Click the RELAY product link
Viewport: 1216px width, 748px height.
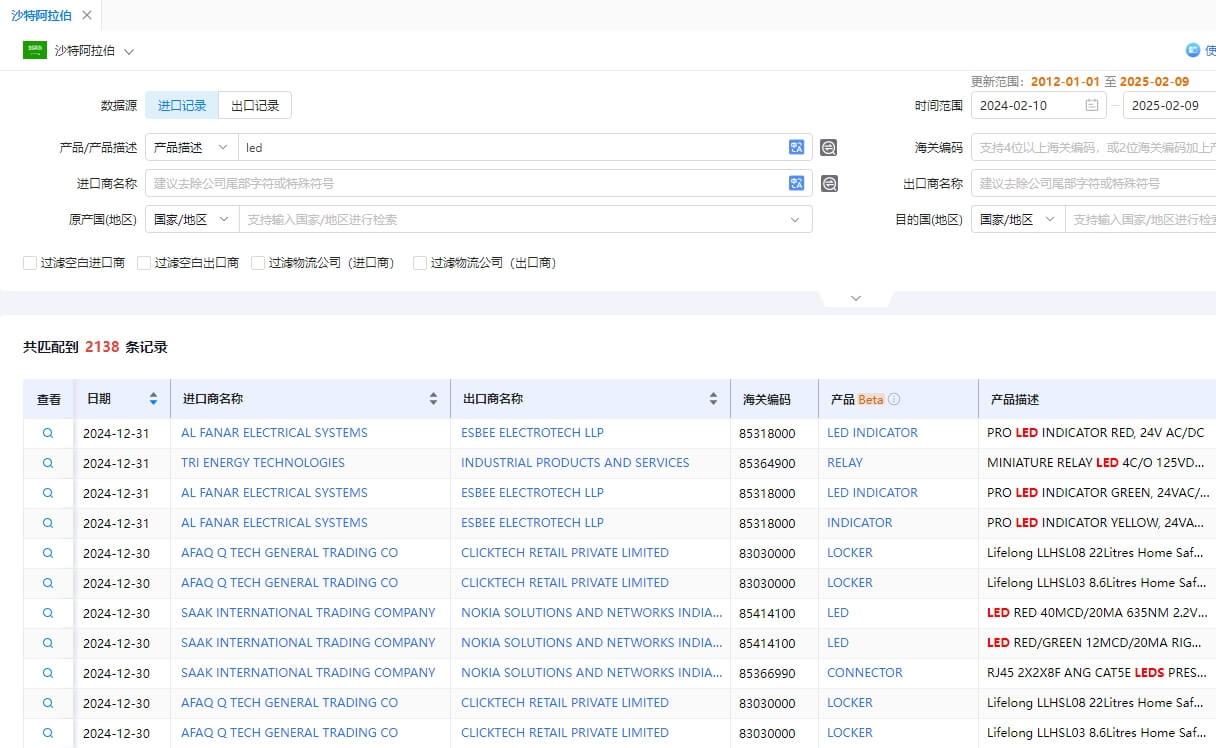tap(845, 463)
